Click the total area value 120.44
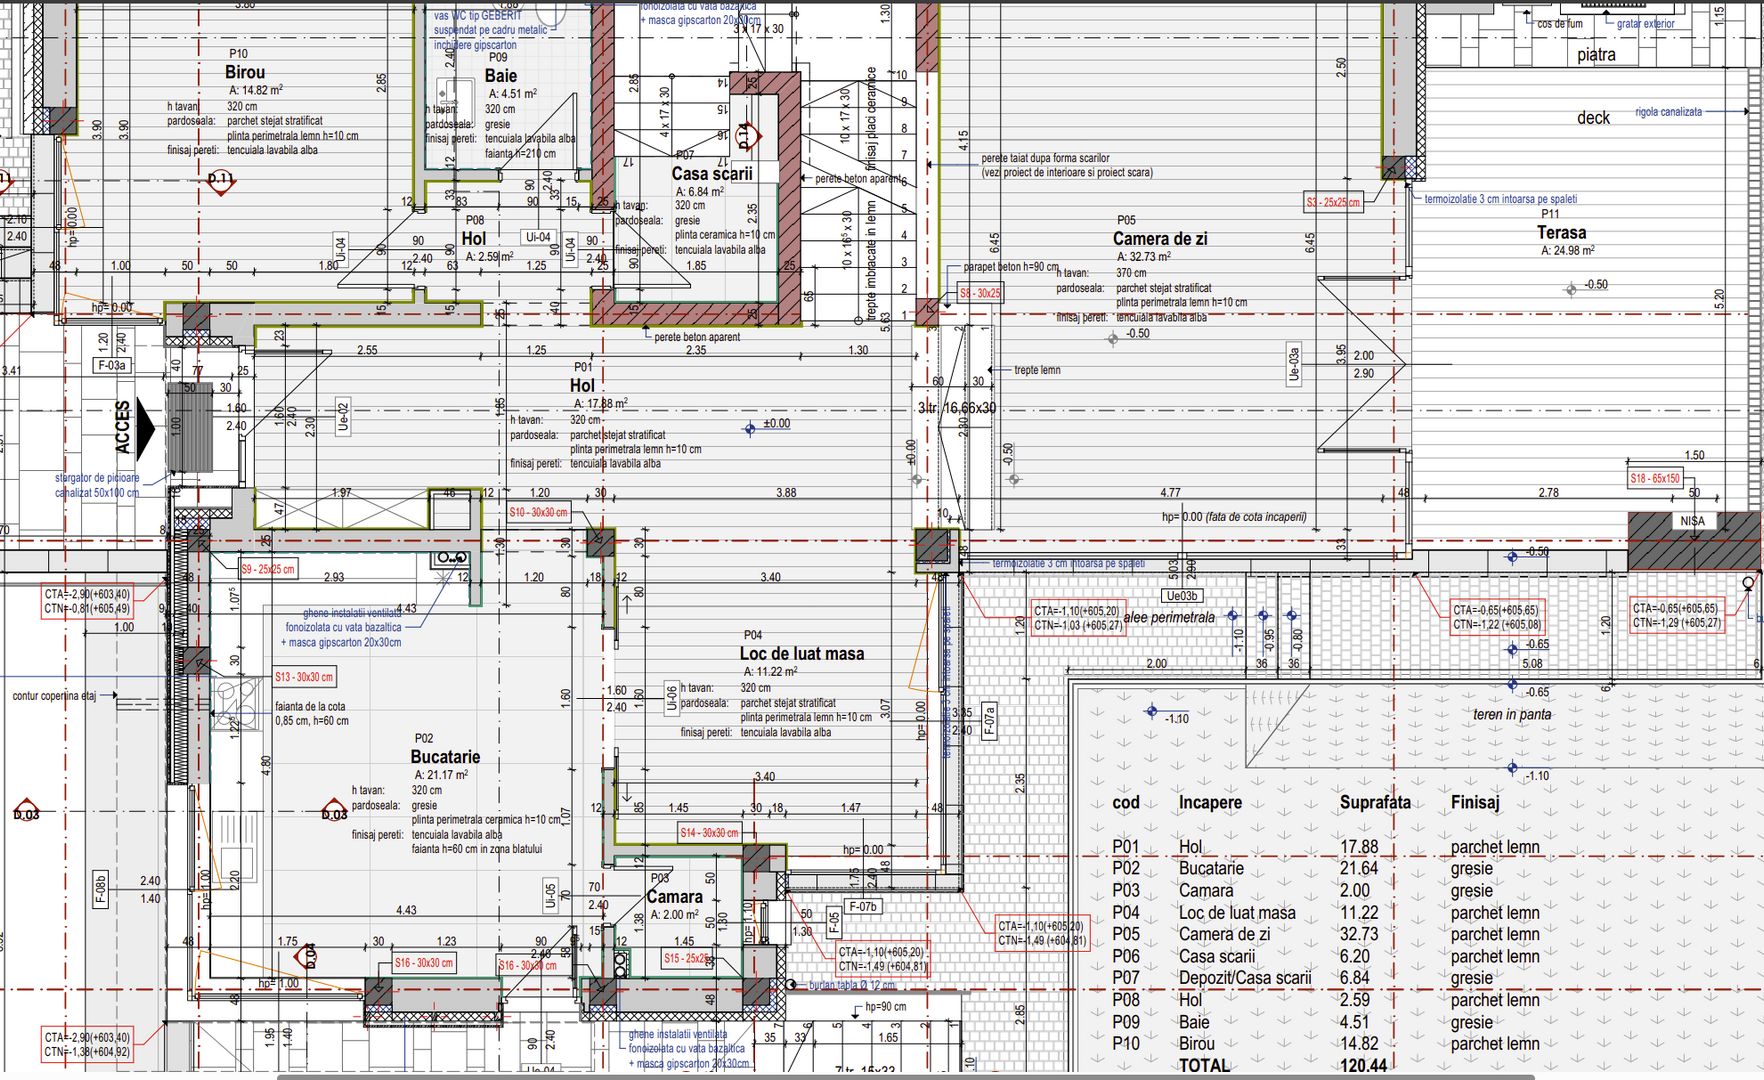 (1363, 1066)
